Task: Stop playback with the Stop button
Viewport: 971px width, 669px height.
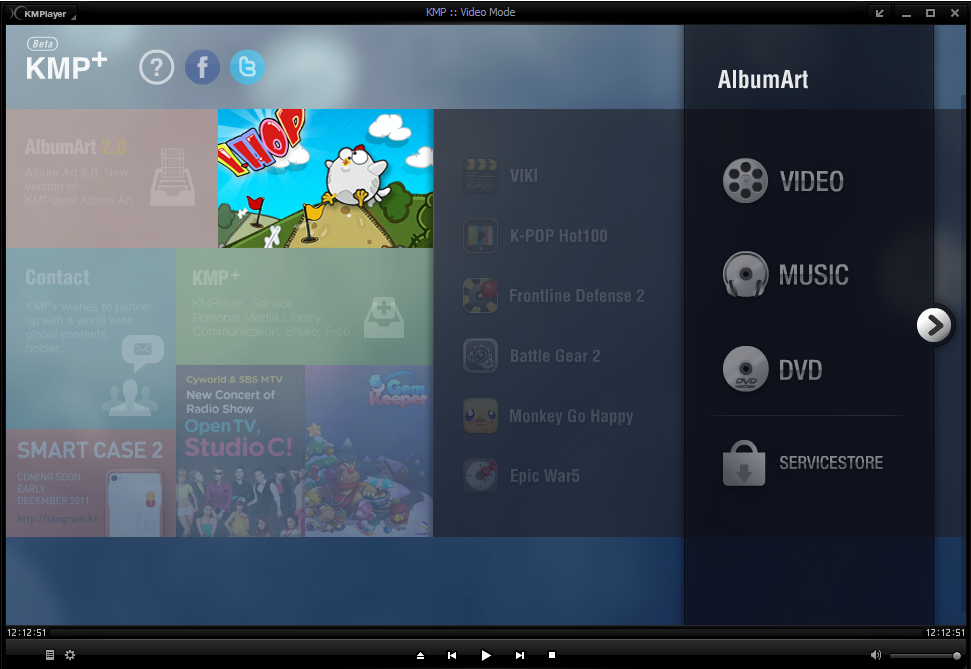Action: 552,655
